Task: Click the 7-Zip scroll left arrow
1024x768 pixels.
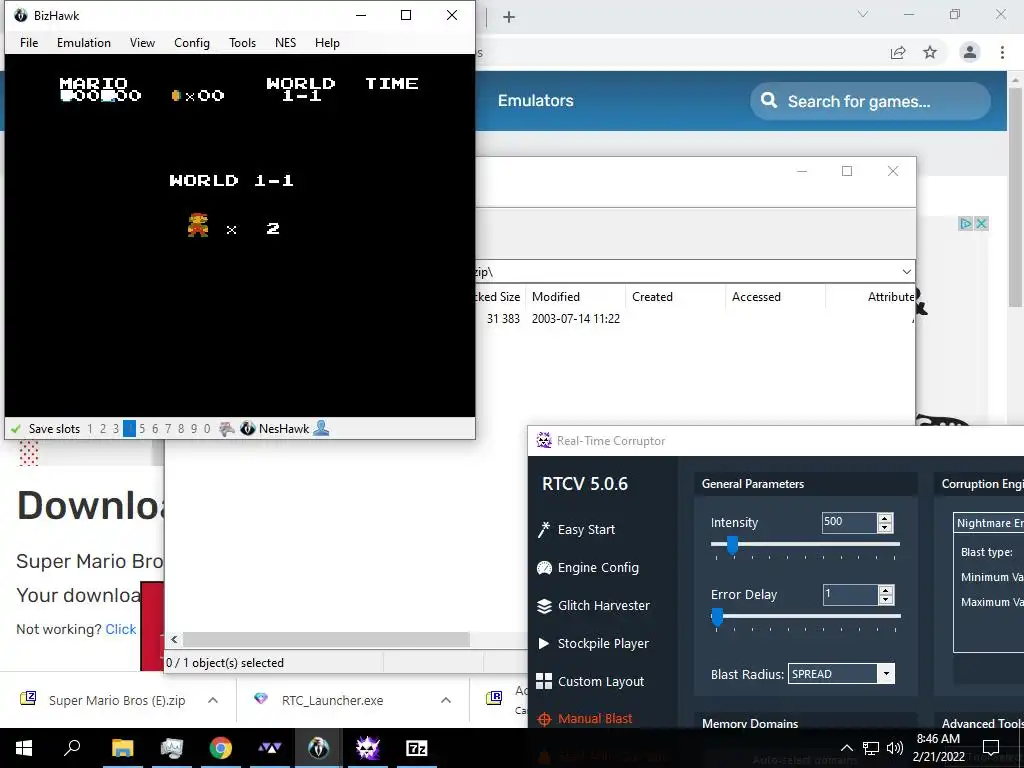Action: coord(174,639)
